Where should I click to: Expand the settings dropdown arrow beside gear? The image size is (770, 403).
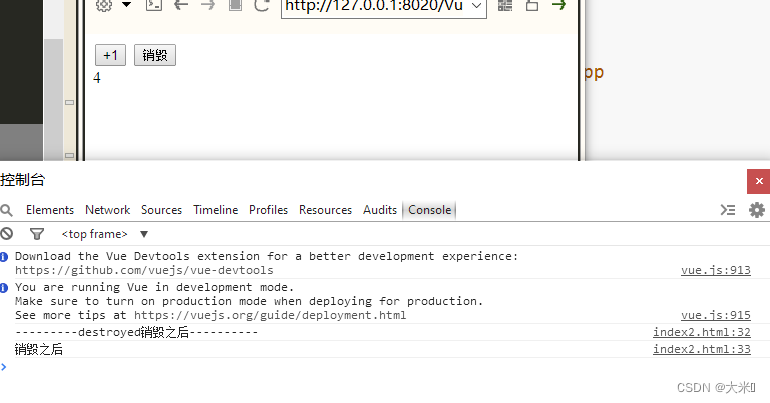click(127, 5)
